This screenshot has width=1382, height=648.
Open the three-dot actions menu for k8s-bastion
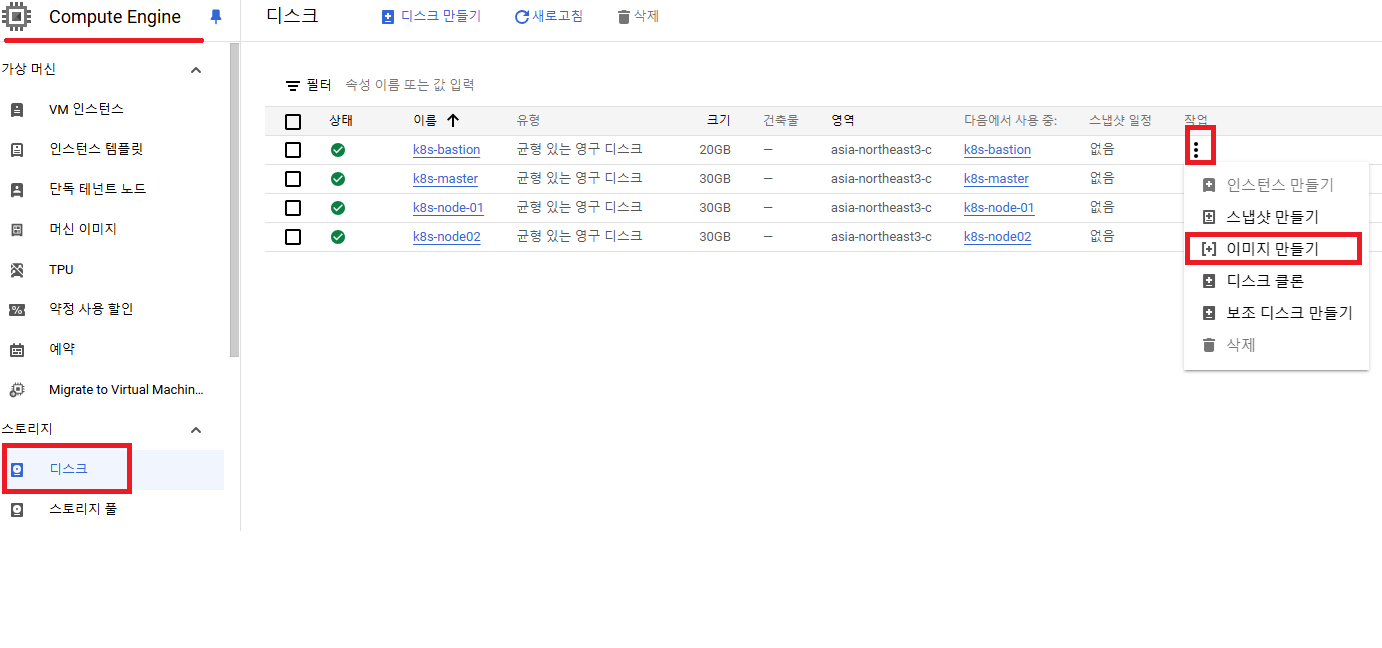click(1196, 150)
